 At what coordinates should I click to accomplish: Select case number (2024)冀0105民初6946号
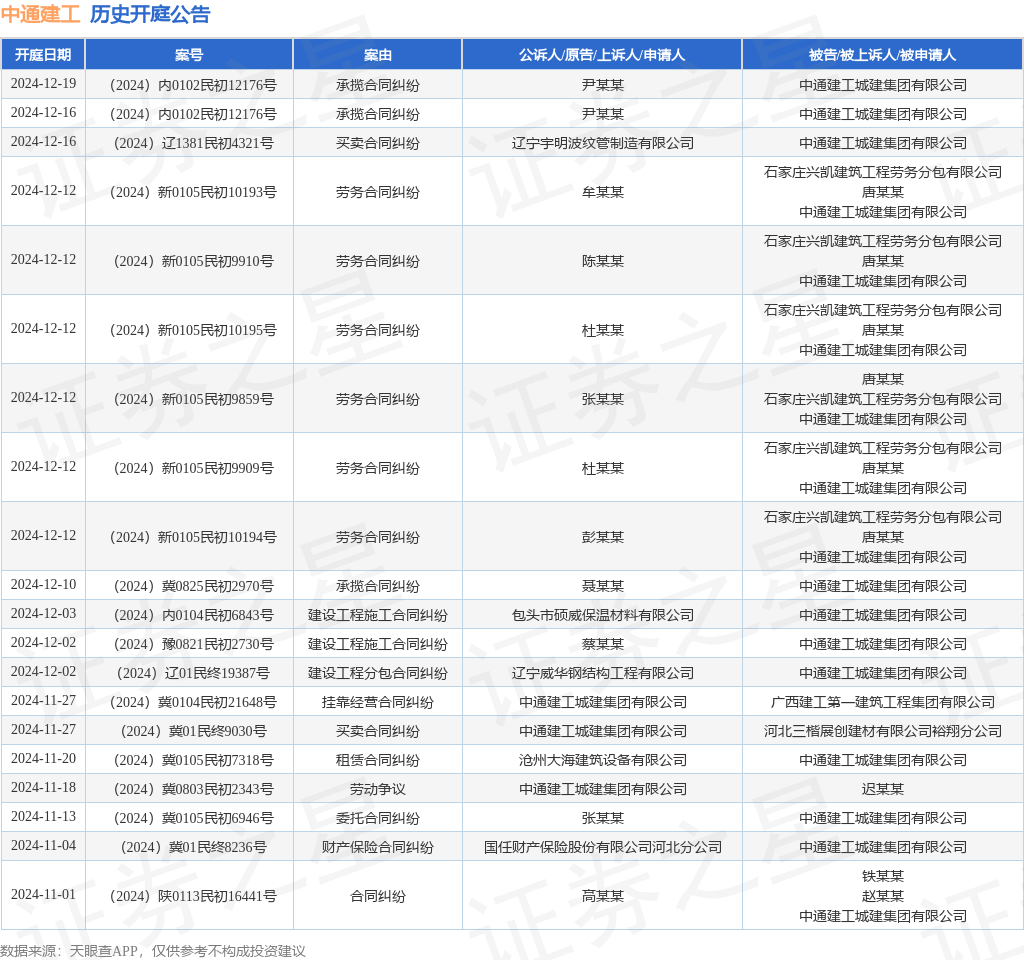[193, 818]
